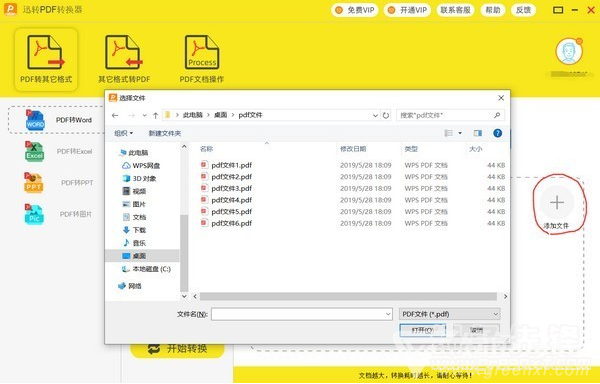This screenshot has width=600, height=384.
Task: Open the PDF文件 (*.pdf) type filter
Action: (x=449, y=314)
